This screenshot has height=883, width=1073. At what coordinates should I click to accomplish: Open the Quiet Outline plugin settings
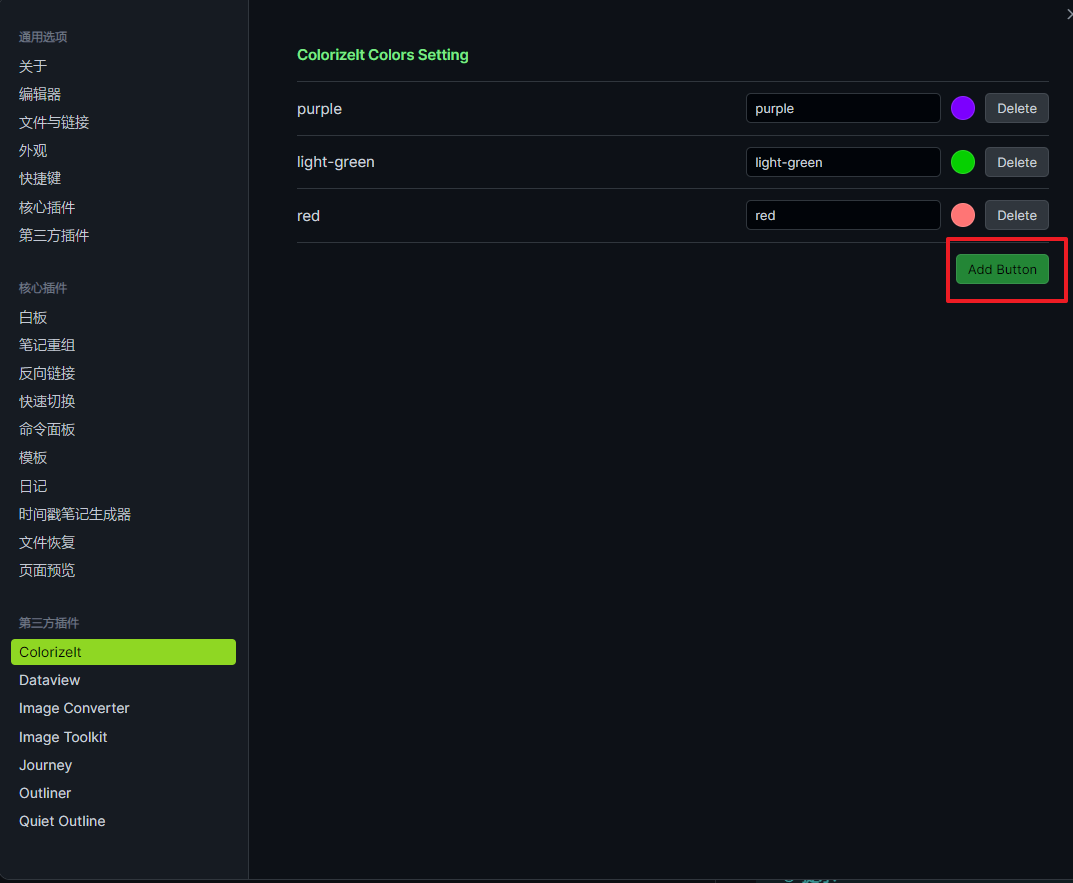click(62, 821)
